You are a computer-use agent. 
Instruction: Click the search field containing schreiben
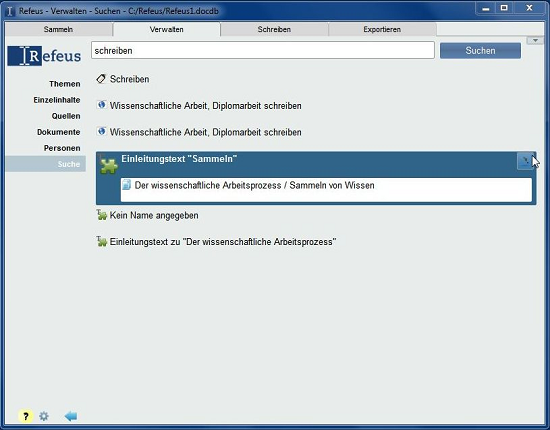pyautogui.click(x=263, y=51)
